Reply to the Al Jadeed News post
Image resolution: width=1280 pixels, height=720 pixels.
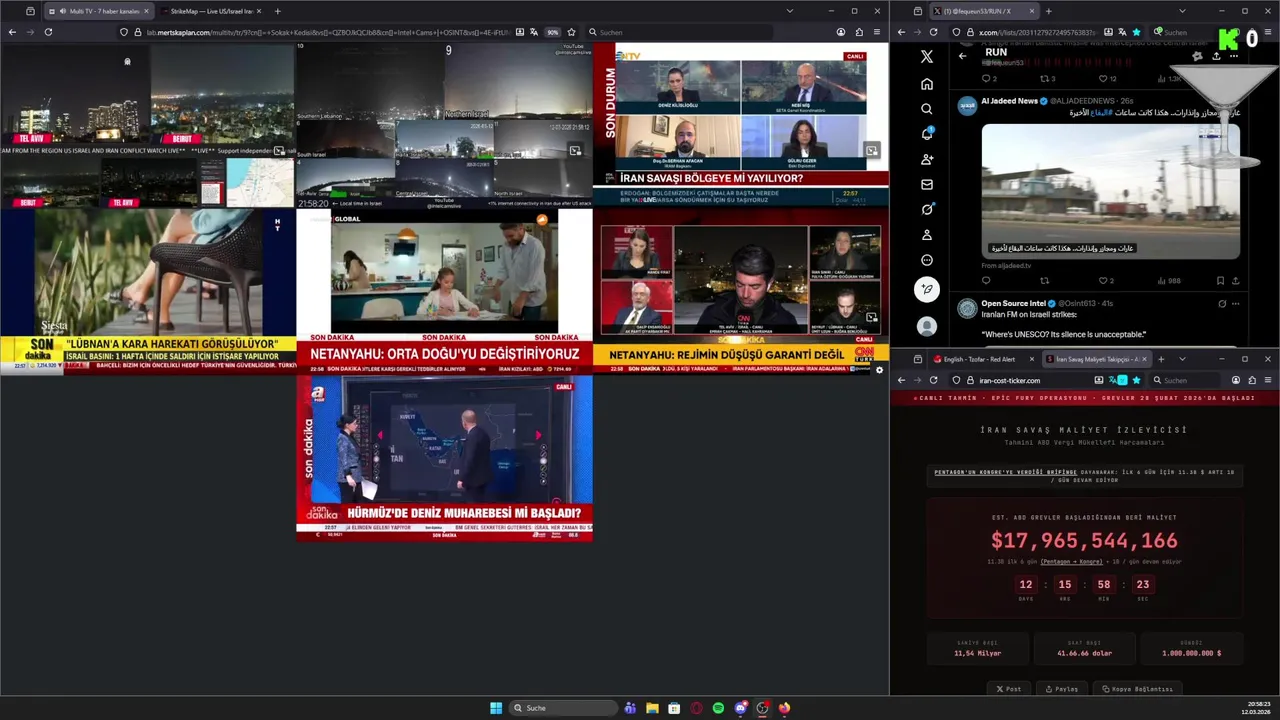click(986, 281)
